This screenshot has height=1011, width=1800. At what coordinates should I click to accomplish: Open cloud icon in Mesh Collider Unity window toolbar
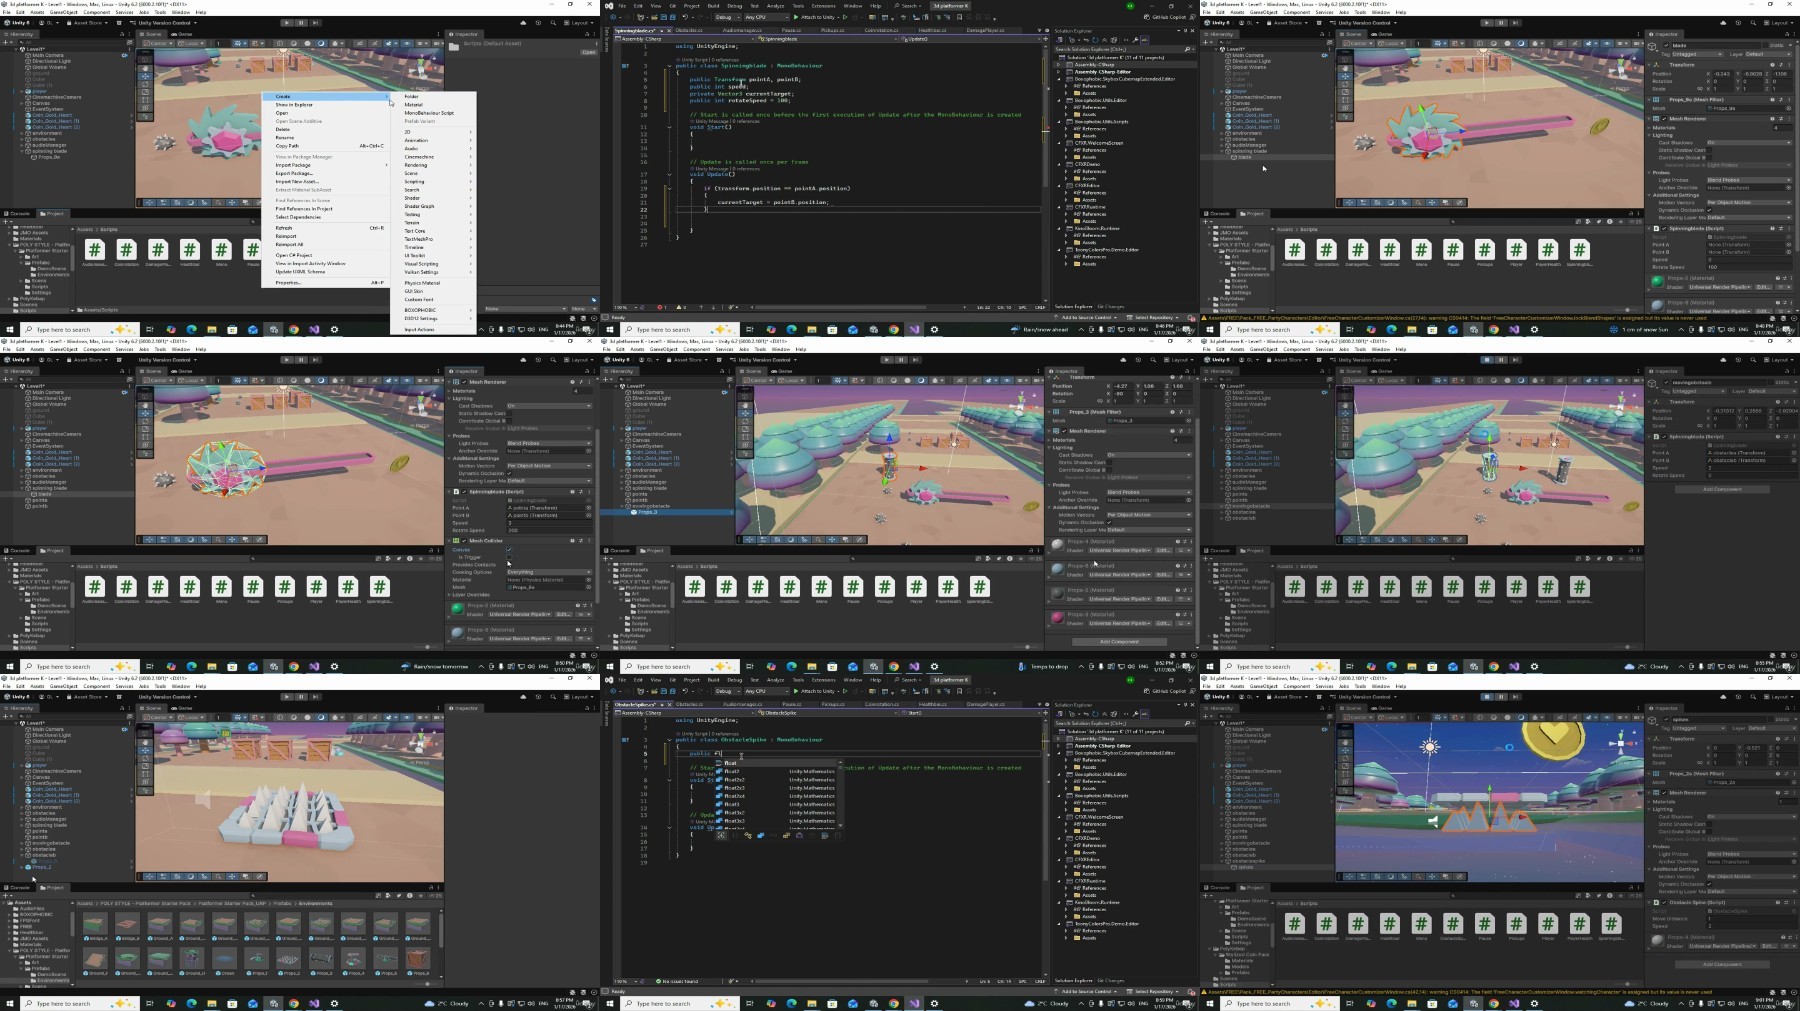point(524,360)
